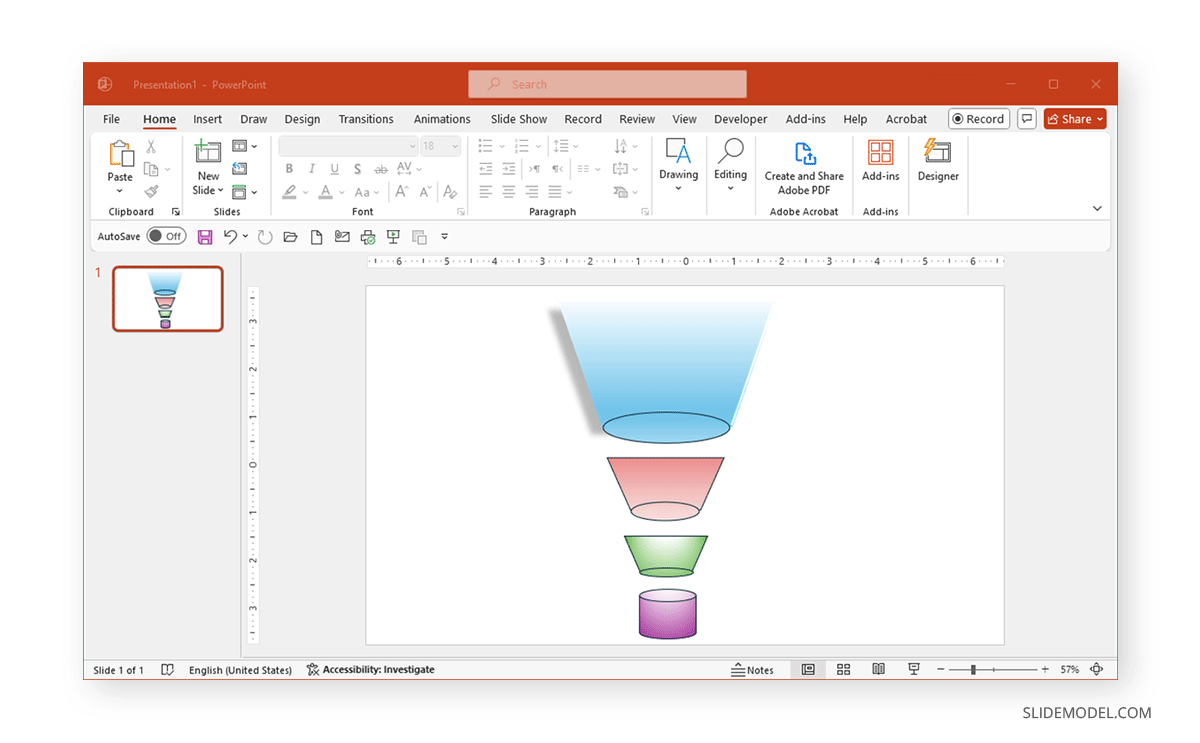Click the Paste clipboard icon

click(120, 153)
